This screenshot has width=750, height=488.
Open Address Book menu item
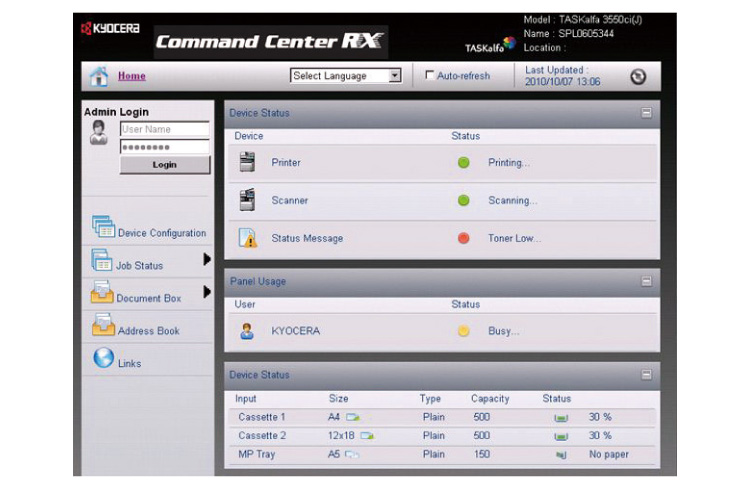148,331
